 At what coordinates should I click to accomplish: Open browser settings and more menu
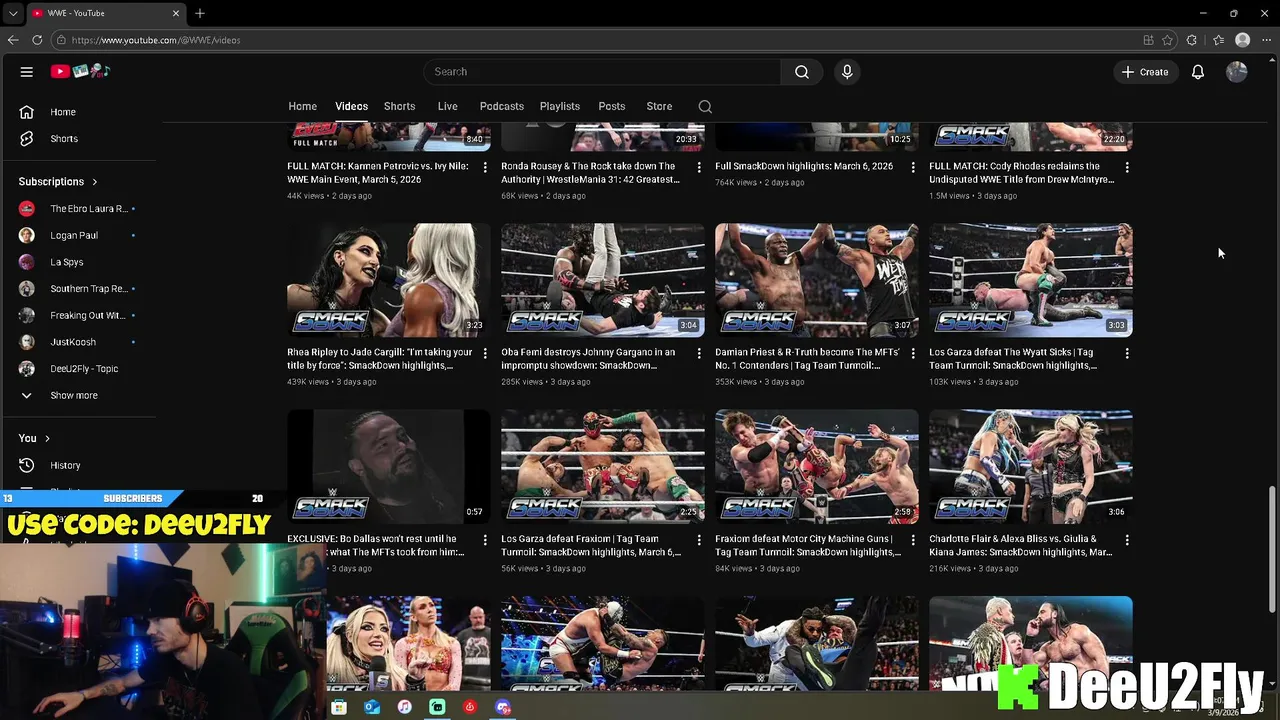pyautogui.click(x=1267, y=40)
